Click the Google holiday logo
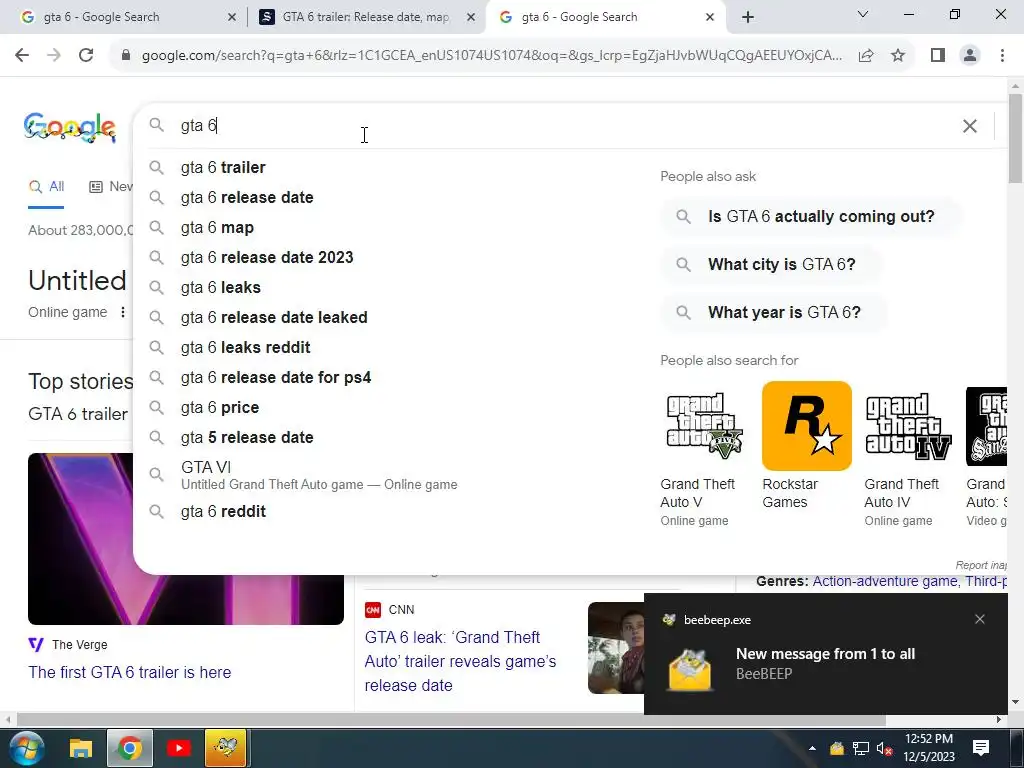Image resolution: width=1024 pixels, height=768 pixels. [70, 127]
